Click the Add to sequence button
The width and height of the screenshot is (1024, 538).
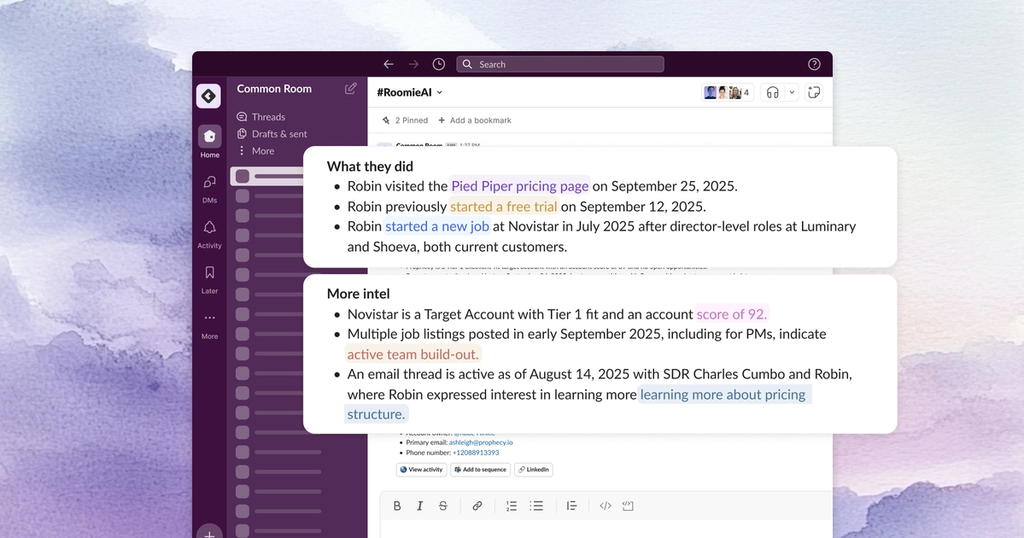coord(480,469)
